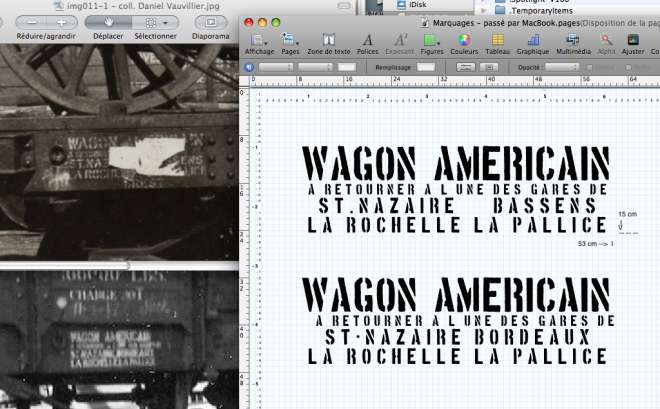The image size is (660, 409).
Task: Choose the Sélectionner marquee tool in Preview
Action: 151,22
